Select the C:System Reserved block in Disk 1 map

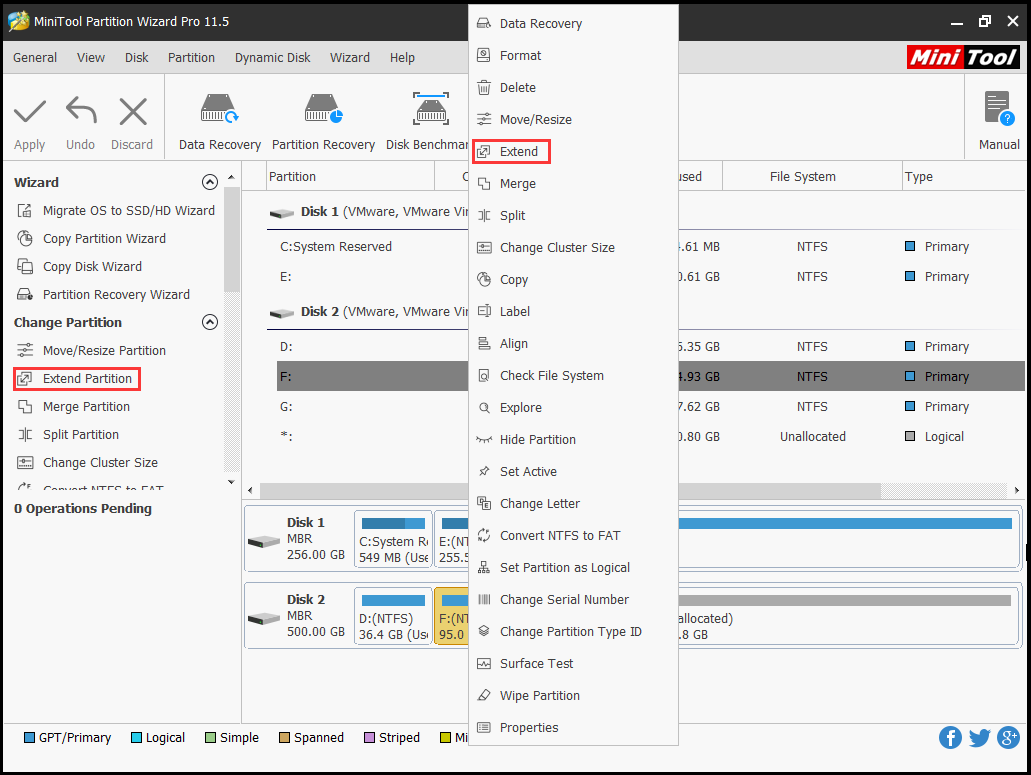point(393,540)
